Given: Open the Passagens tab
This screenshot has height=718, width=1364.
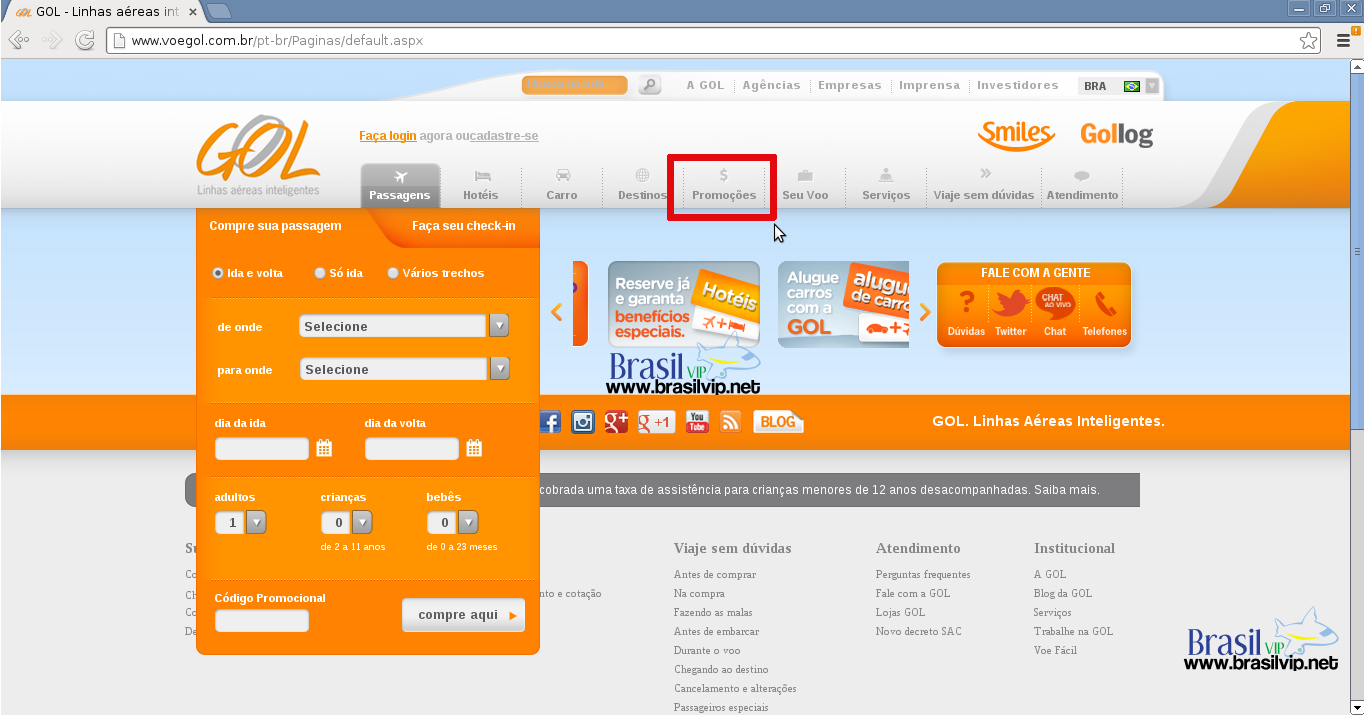Looking at the screenshot, I should tap(400, 185).
